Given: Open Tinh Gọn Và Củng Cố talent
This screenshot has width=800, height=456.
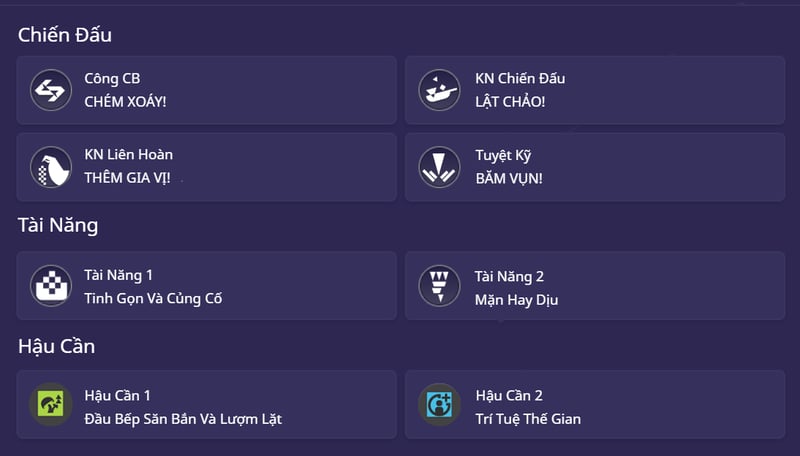Looking at the screenshot, I should pyautogui.click(x=153, y=298).
